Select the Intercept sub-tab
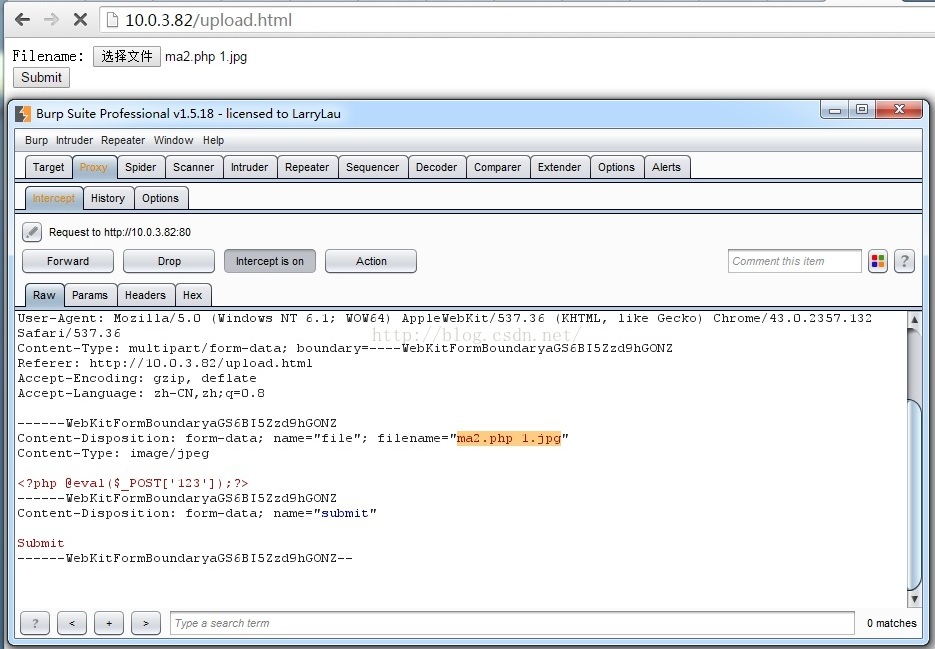 tap(54, 199)
